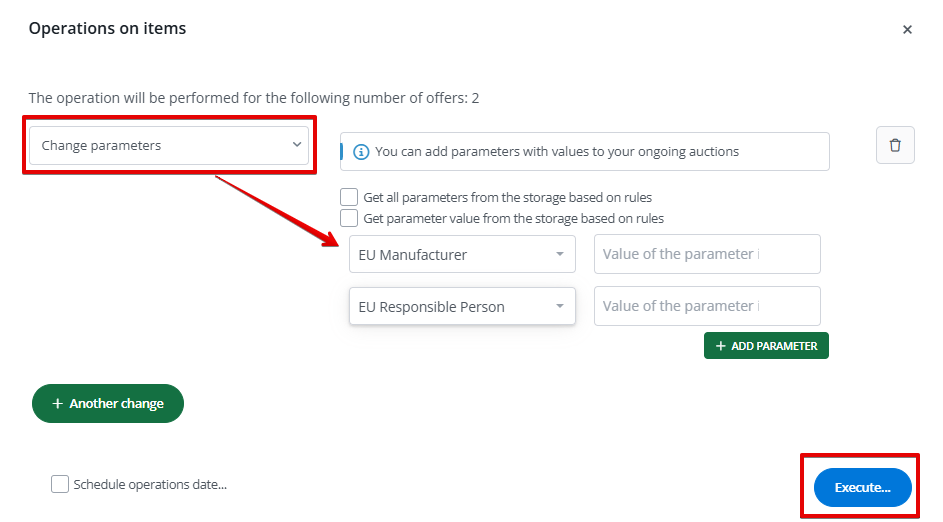The image size is (943, 522).
Task: Close the Operations on items dialog
Action: (x=907, y=30)
